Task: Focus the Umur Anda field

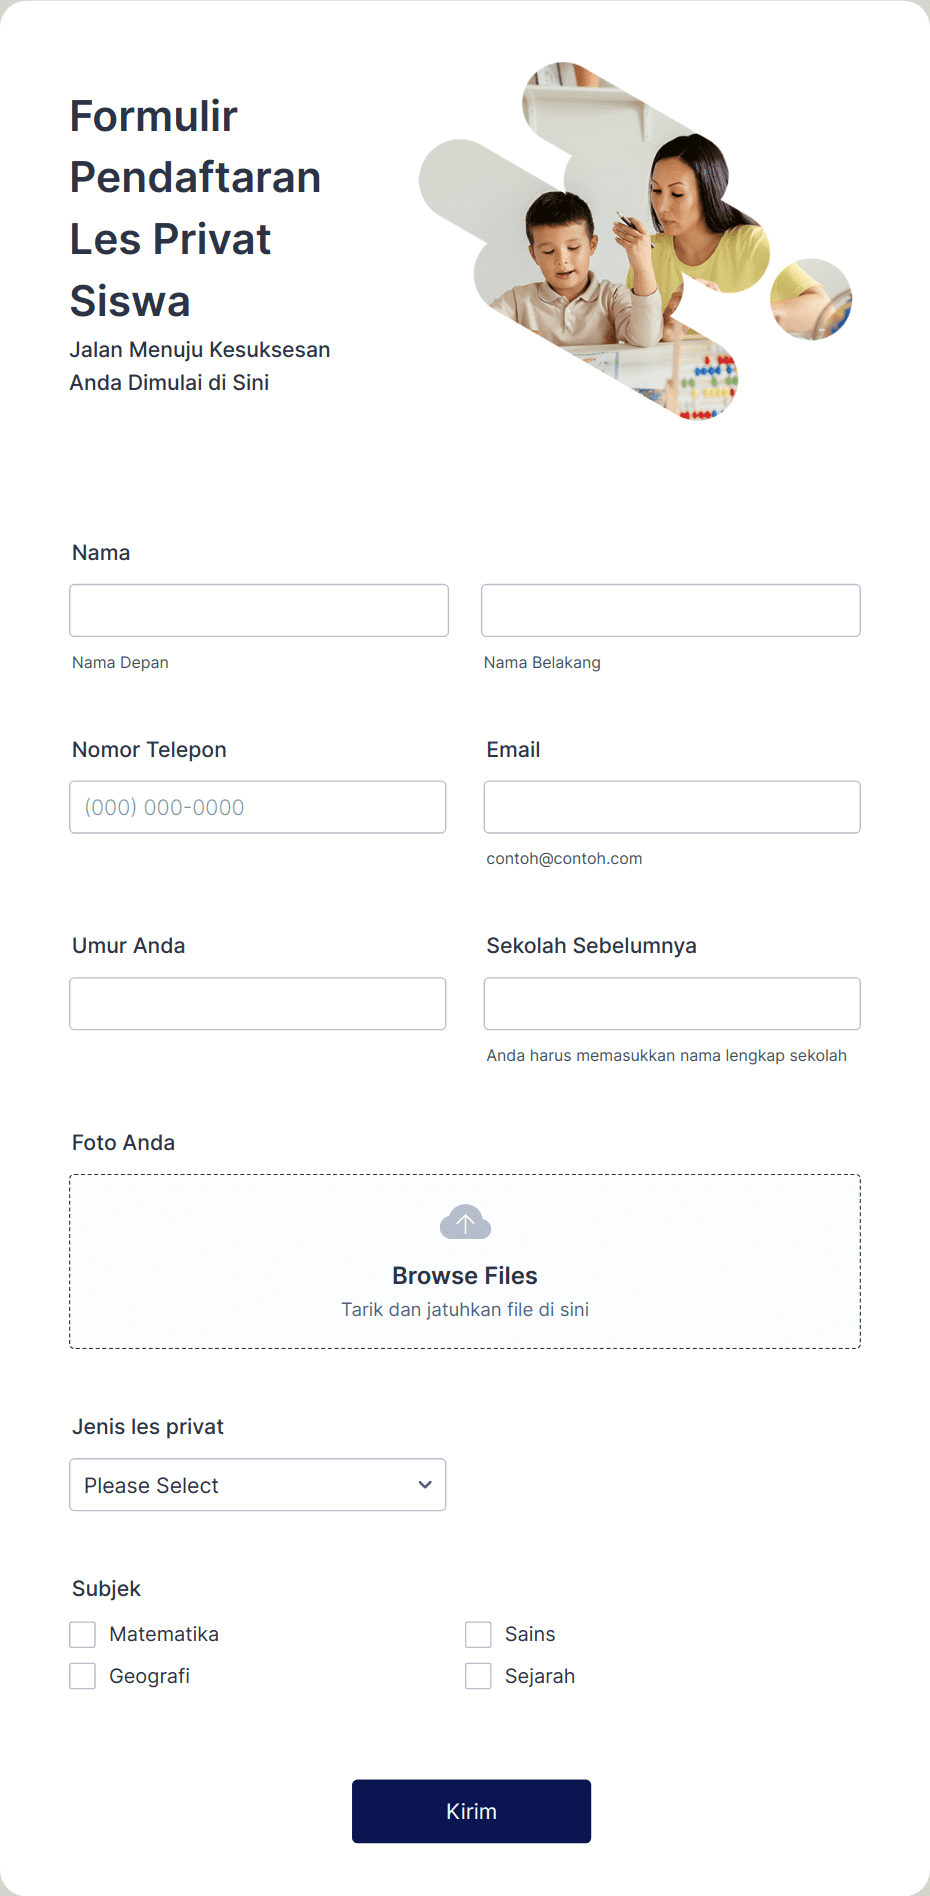Action: pyautogui.click(x=258, y=1004)
